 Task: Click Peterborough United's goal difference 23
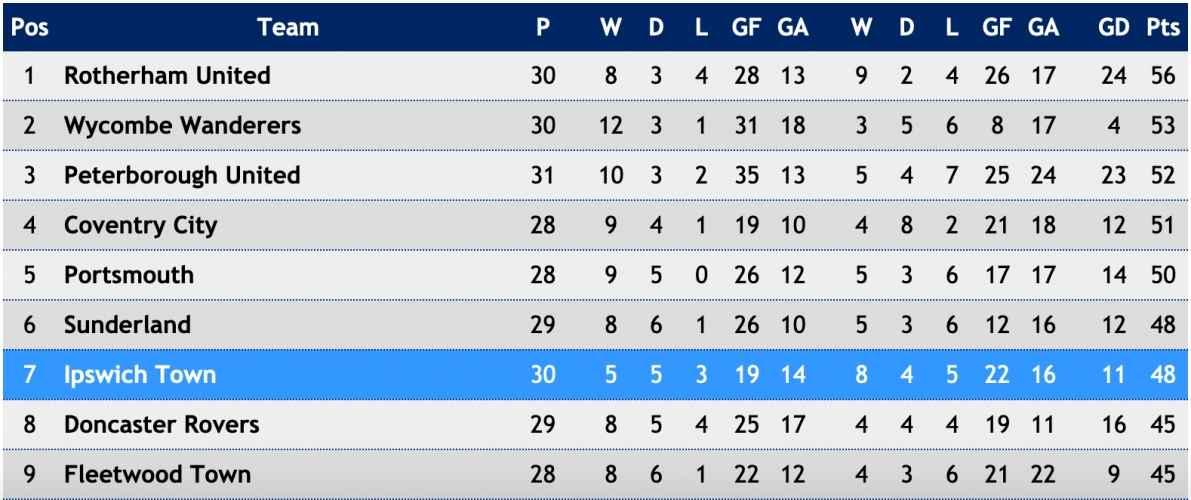pos(1114,176)
